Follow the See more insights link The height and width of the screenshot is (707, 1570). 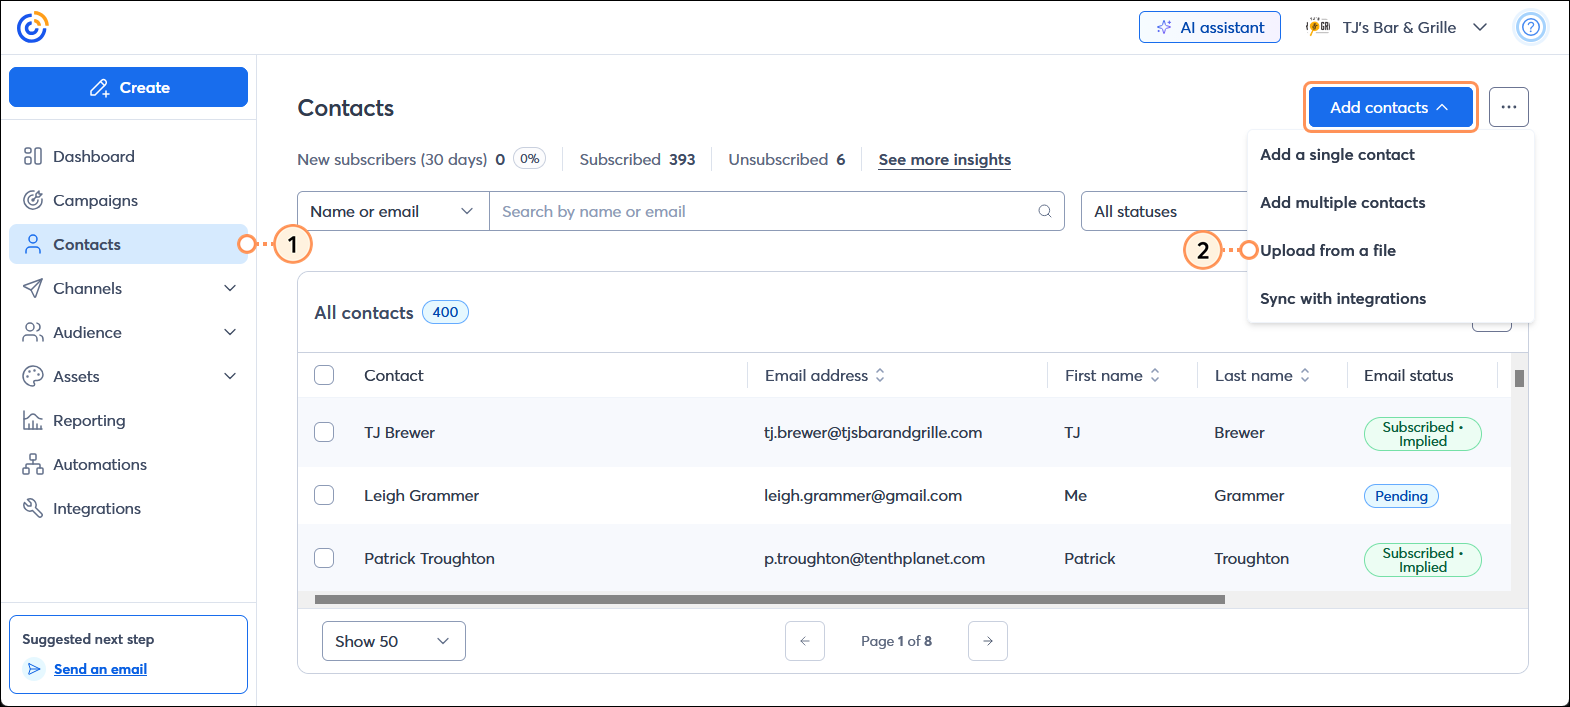[944, 159]
